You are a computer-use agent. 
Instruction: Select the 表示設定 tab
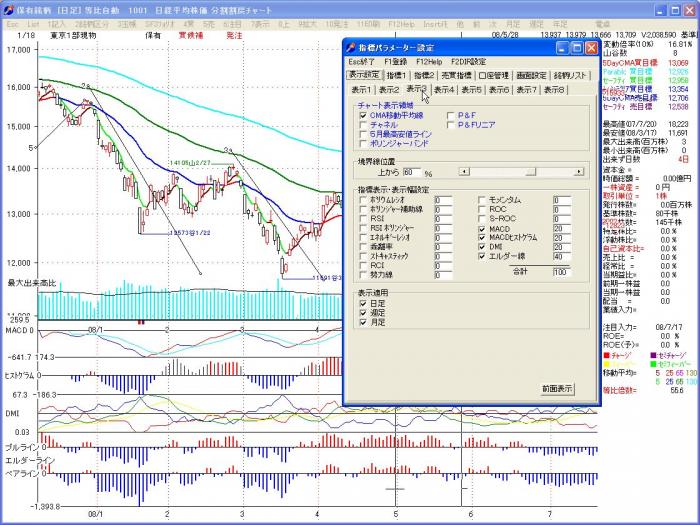click(365, 75)
